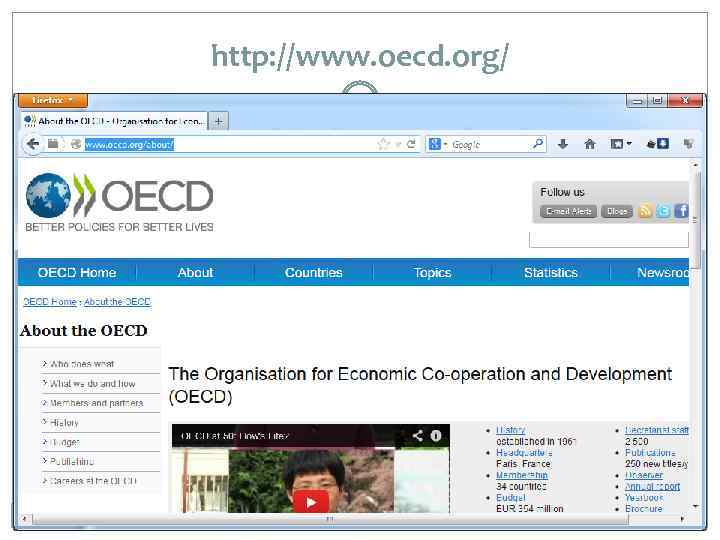Open the Topics menu item
This screenshot has height=540, width=720.
(432, 272)
